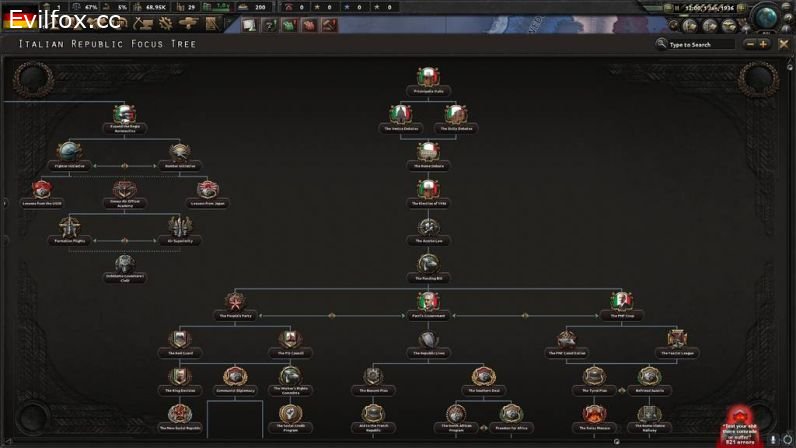Zoom in the focus tree view

click(763, 44)
